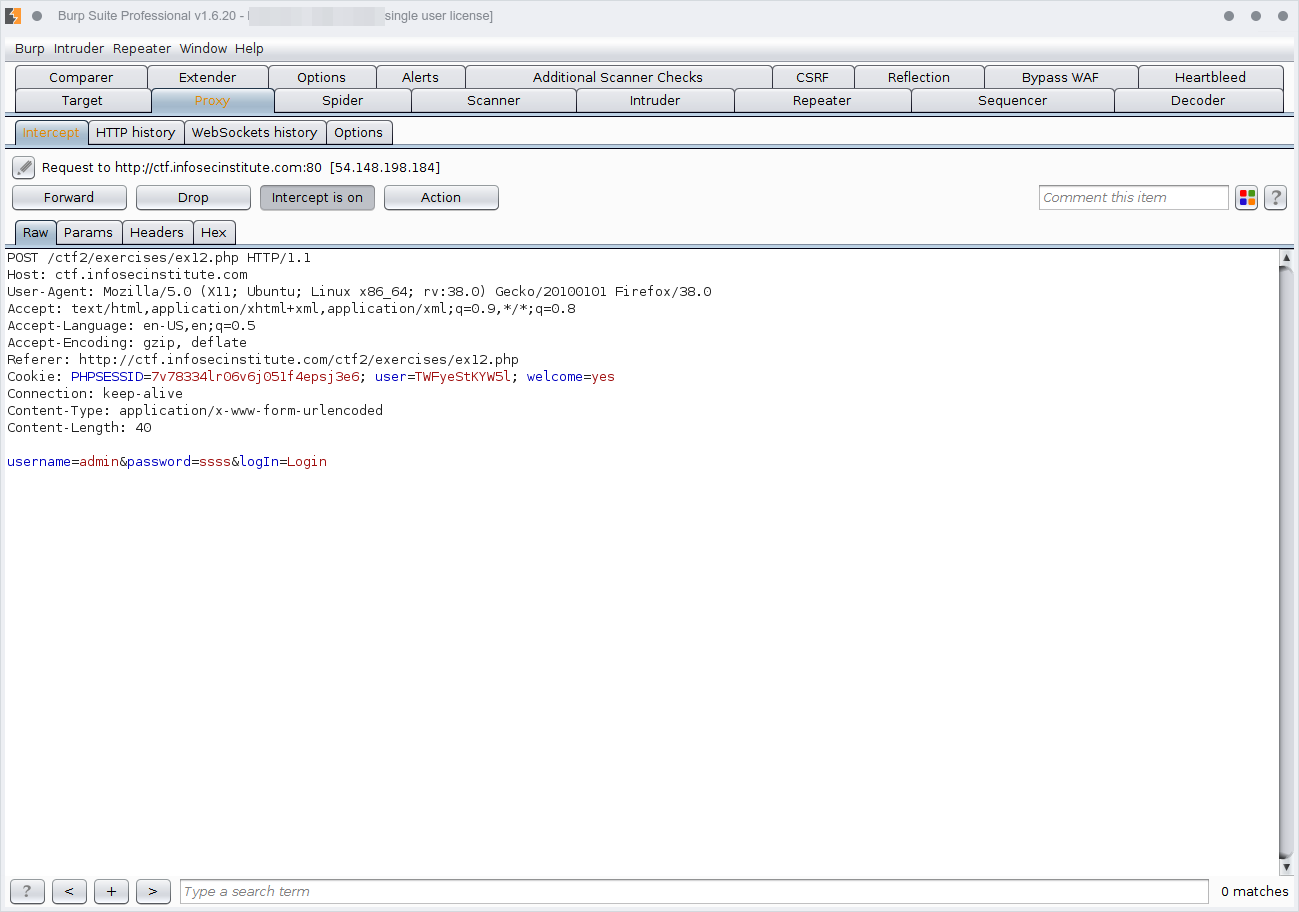
Task: Open the Intruder menu in menu bar
Action: 79,48
